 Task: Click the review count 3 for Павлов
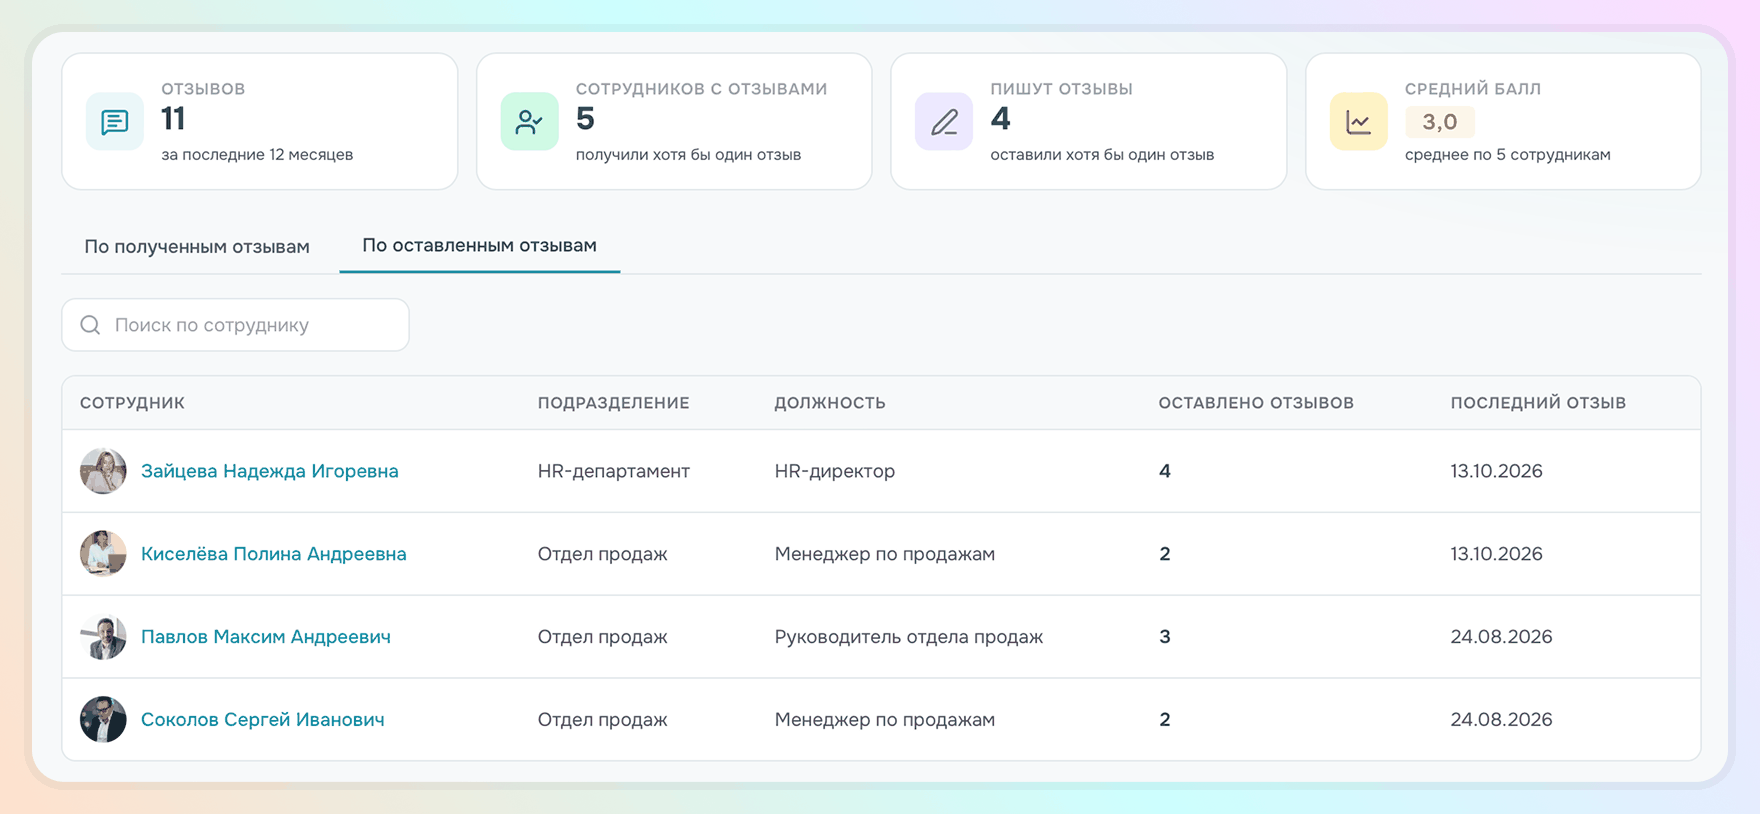point(1165,637)
